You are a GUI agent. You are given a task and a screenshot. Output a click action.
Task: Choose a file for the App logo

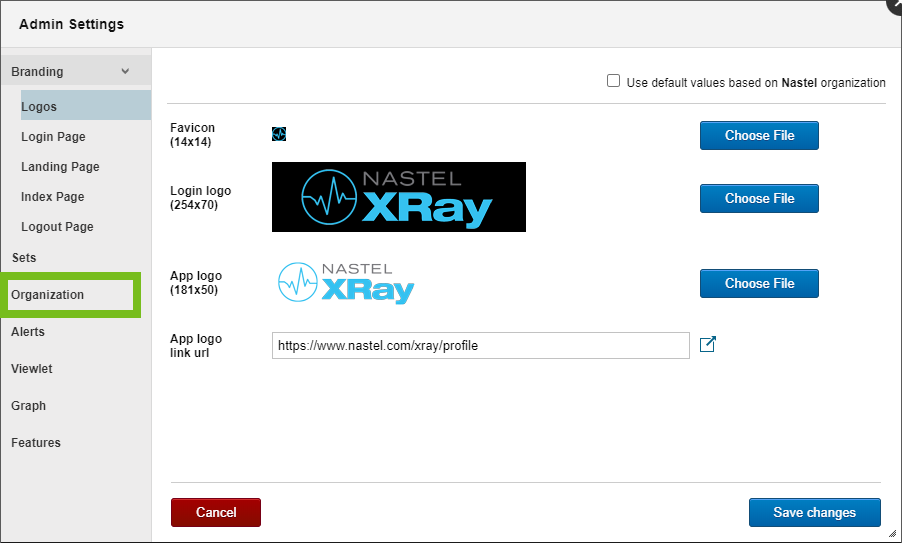pyautogui.click(x=759, y=284)
